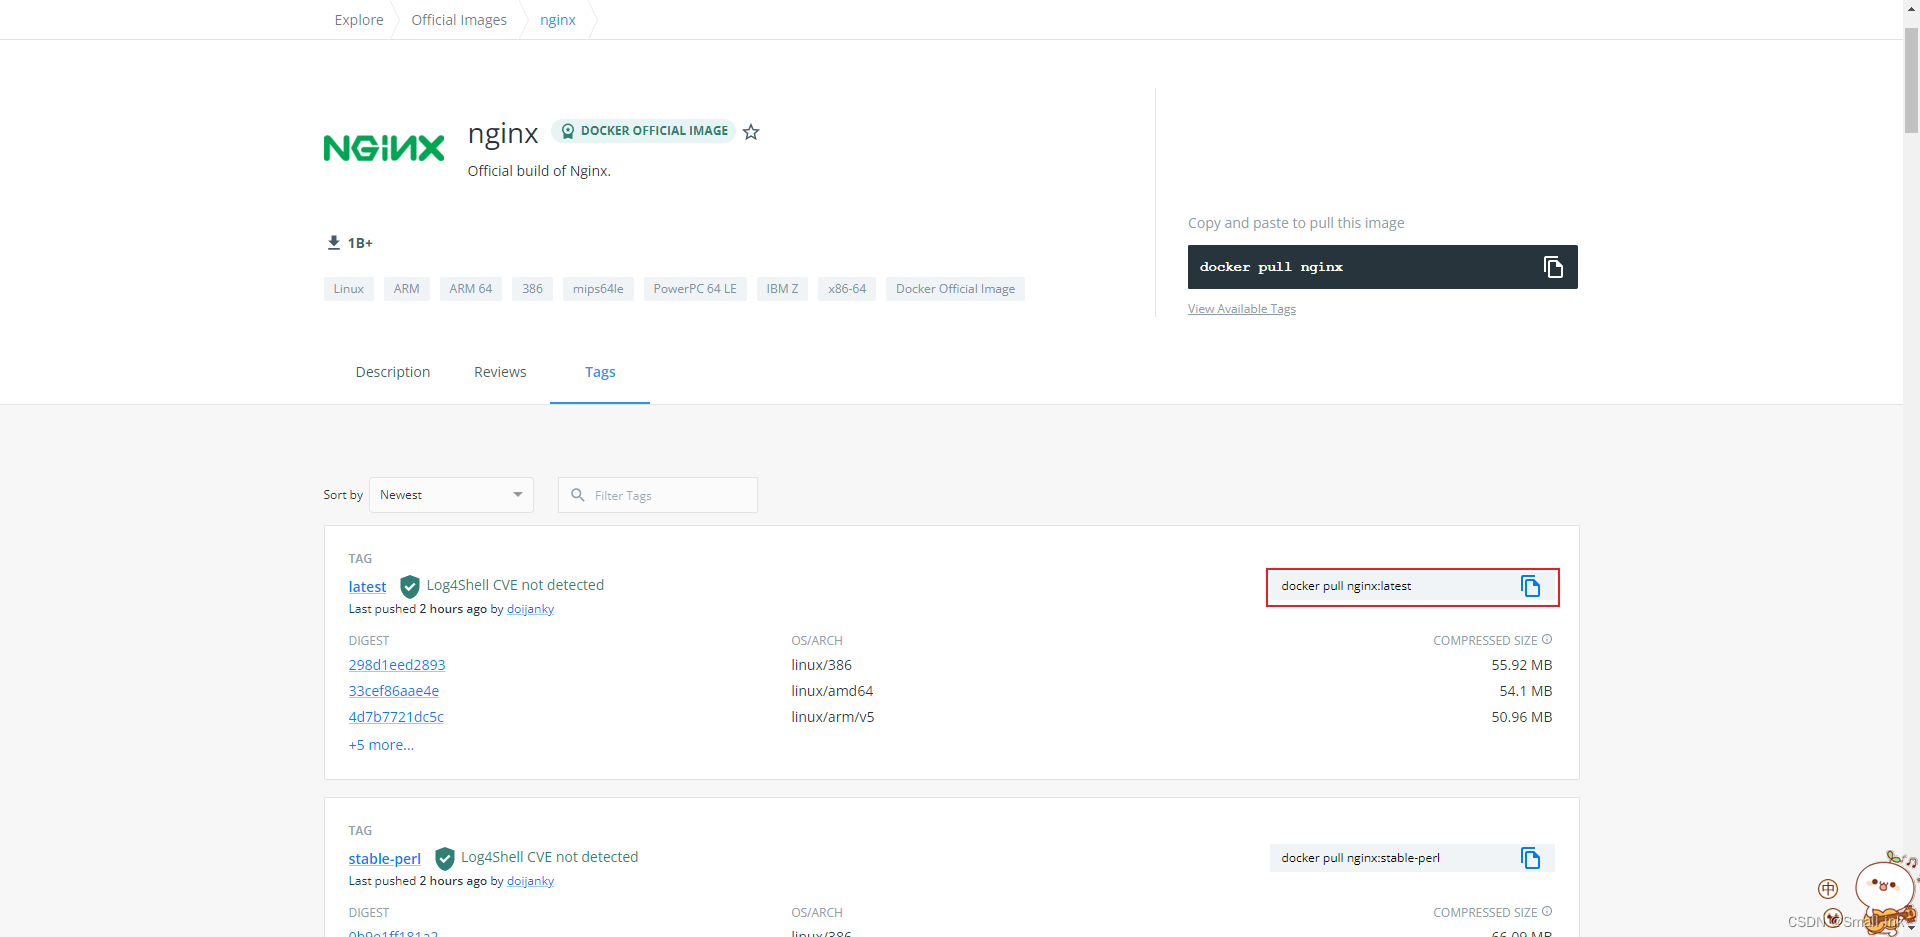Click the Docker Official Image badge
1920x937 pixels.
643,131
